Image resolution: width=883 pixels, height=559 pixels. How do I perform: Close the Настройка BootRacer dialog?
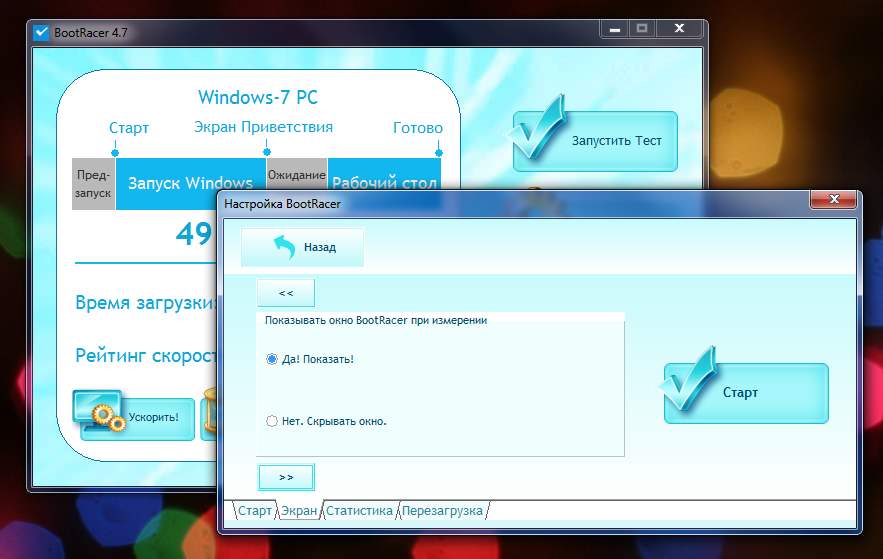834,199
